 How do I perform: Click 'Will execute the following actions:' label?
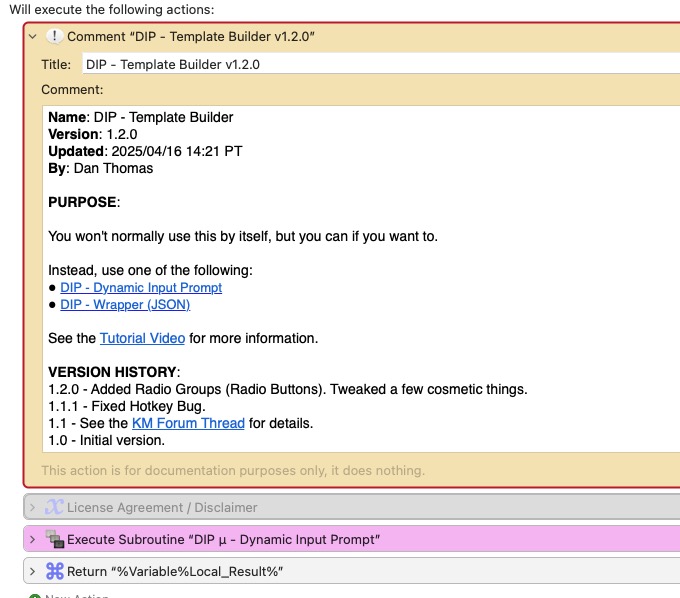(112, 10)
